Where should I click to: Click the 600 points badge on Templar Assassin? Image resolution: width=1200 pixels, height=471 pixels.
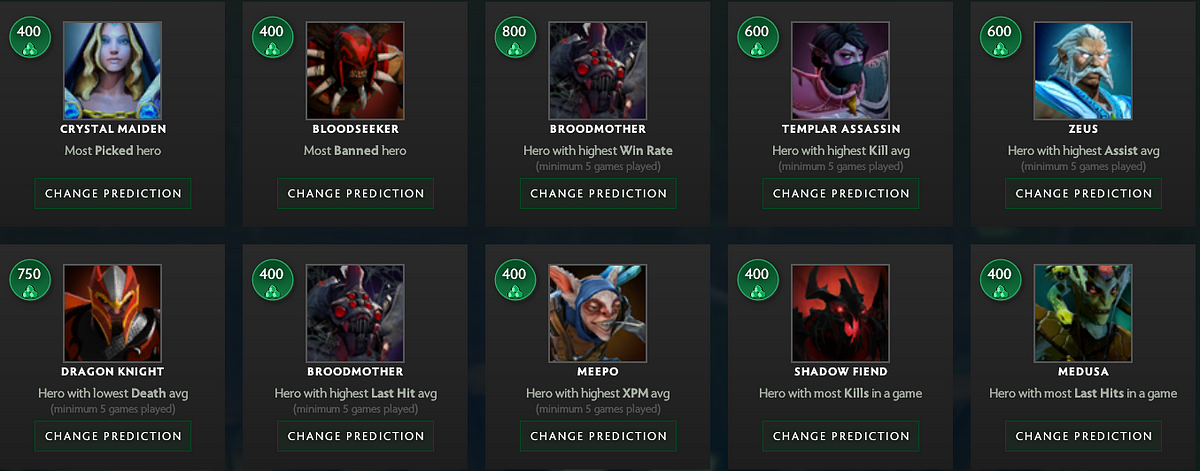757,37
